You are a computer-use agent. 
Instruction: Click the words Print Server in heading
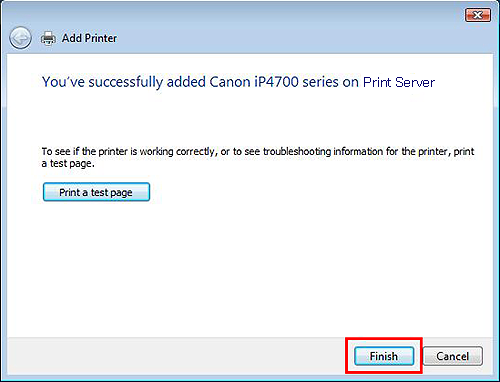point(399,82)
